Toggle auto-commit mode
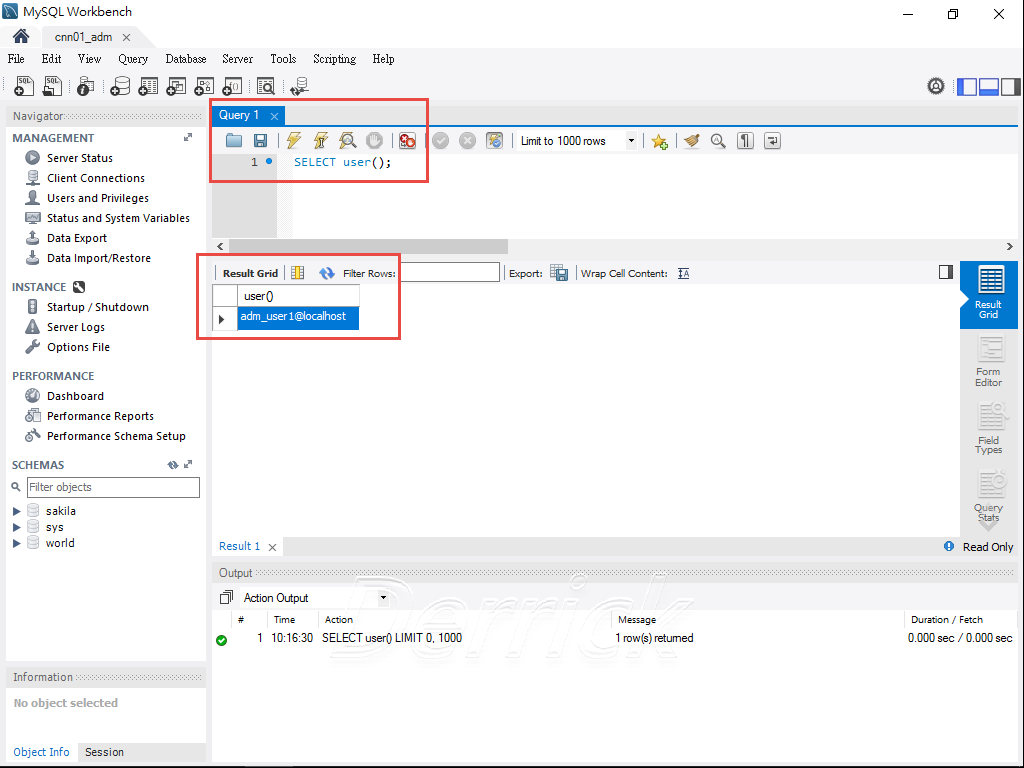This screenshot has height=768, width=1024. point(494,140)
